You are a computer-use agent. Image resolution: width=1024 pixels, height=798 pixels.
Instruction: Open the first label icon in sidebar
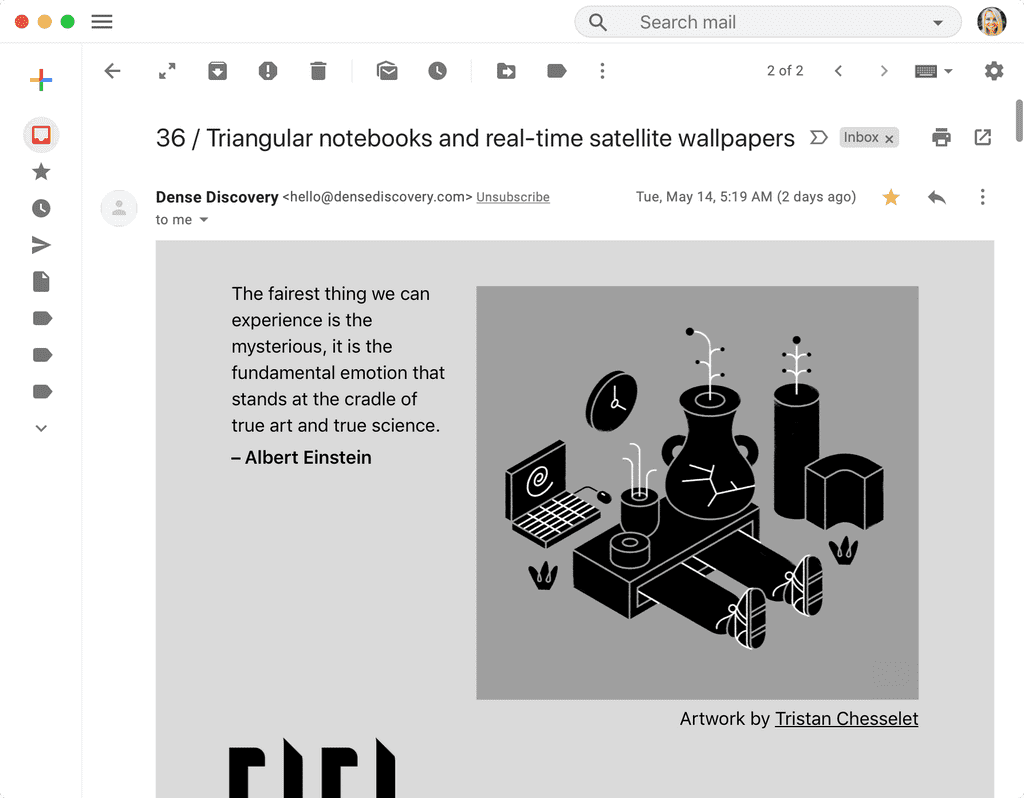42,318
